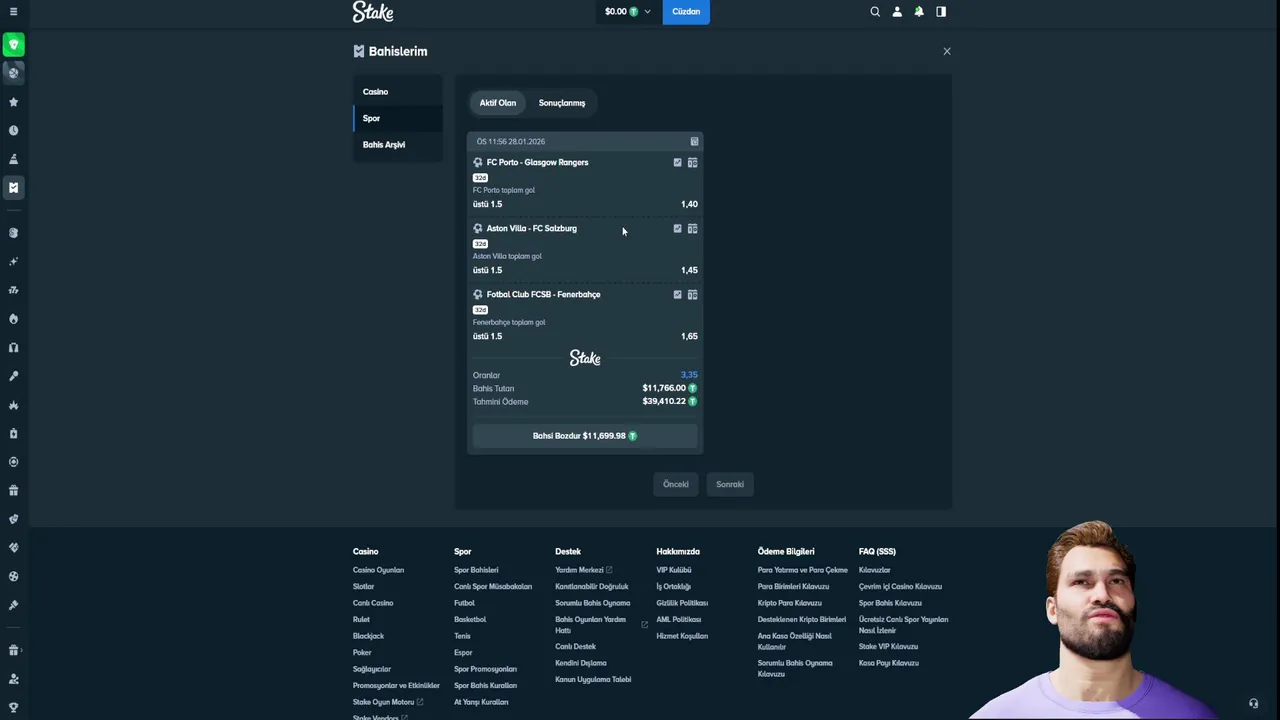Select Casino in the Bahislerim side menu
The image size is (1280, 720).
pos(398,92)
